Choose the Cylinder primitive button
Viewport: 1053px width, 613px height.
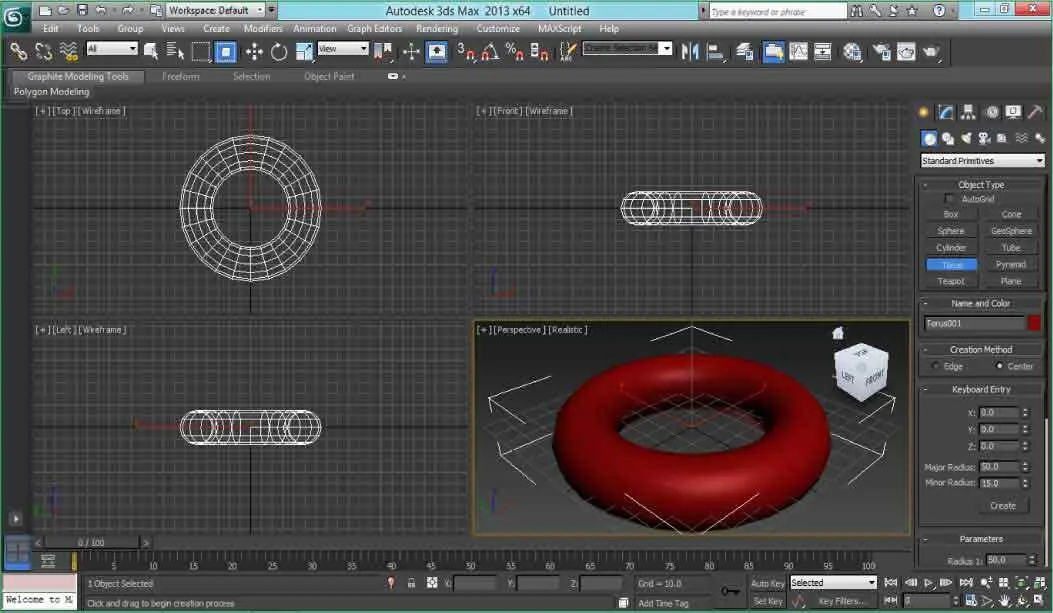point(951,248)
